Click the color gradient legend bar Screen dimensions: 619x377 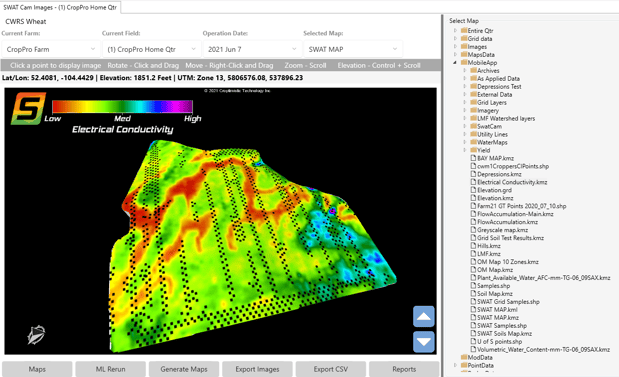click(x=122, y=107)
